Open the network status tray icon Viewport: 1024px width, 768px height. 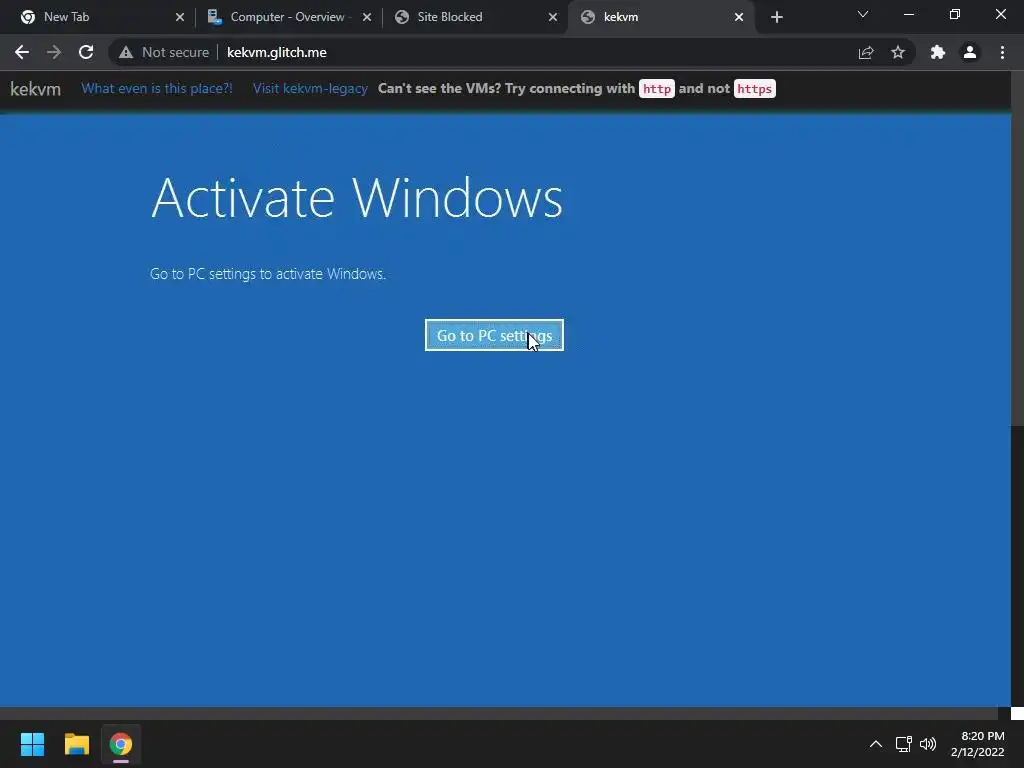904,744
